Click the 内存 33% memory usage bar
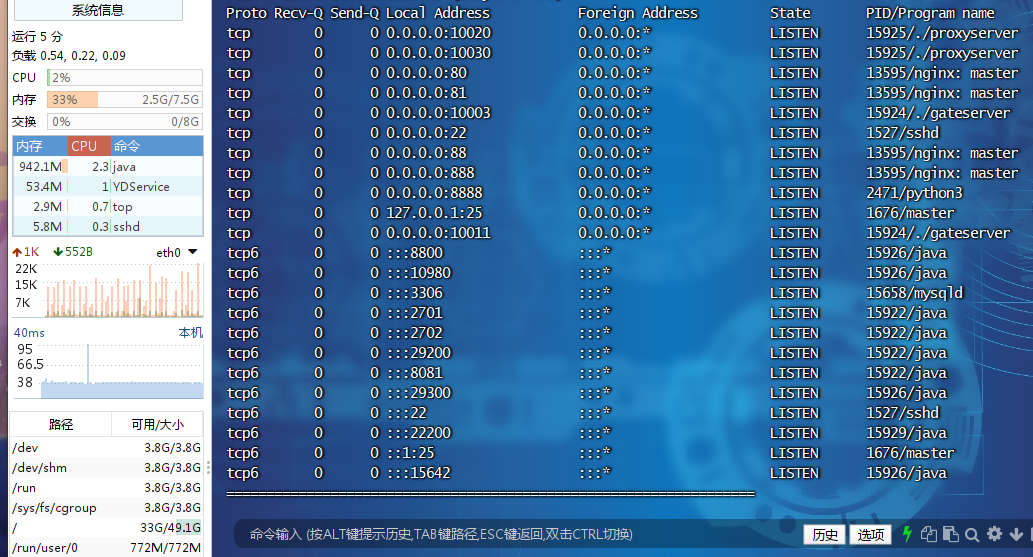 [x=125, y=100]
